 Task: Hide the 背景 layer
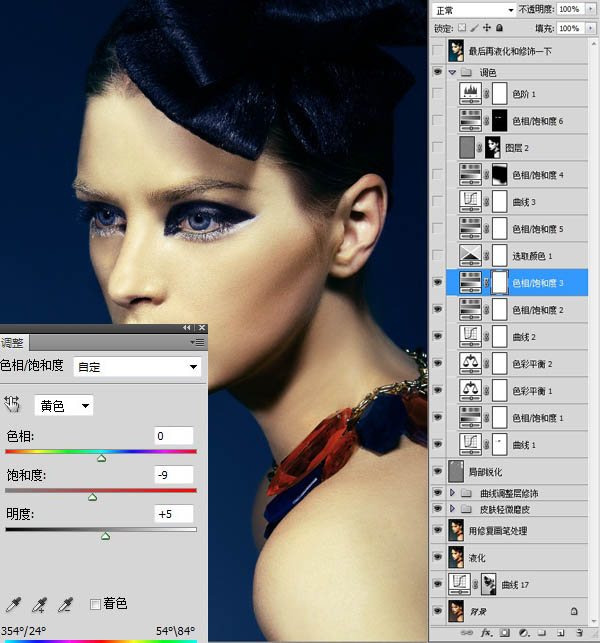(x=437, y=609)
